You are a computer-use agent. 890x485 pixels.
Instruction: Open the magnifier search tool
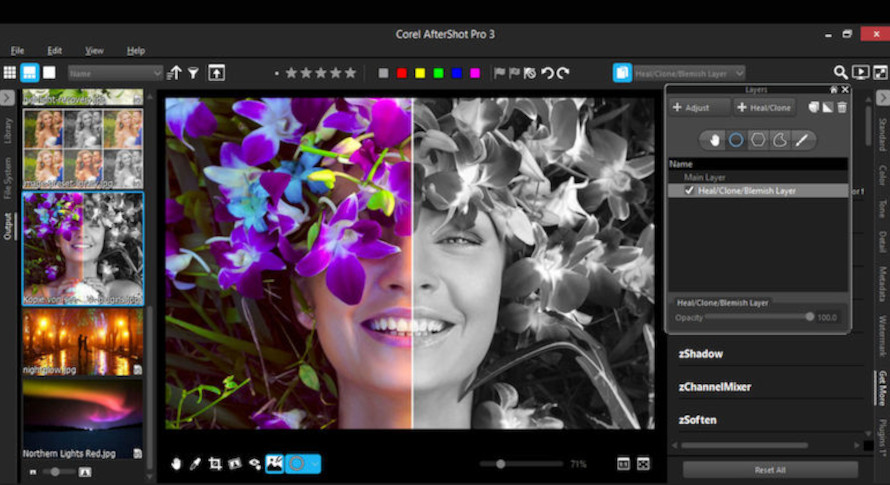[x=840, y=73]
